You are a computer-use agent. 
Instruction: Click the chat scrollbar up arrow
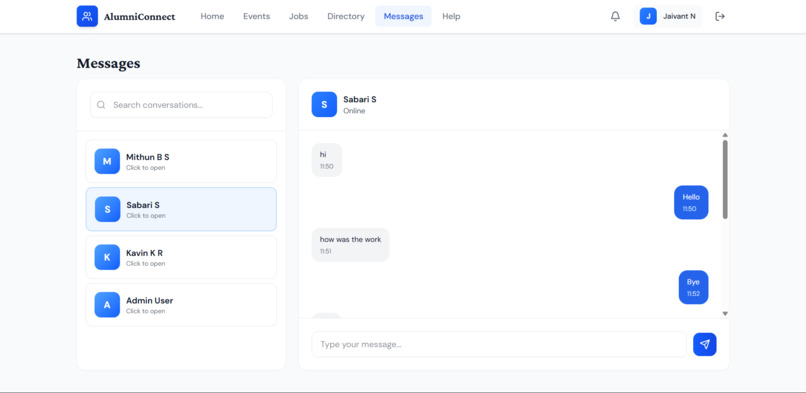pyautogui.click(x=725, y=135)
